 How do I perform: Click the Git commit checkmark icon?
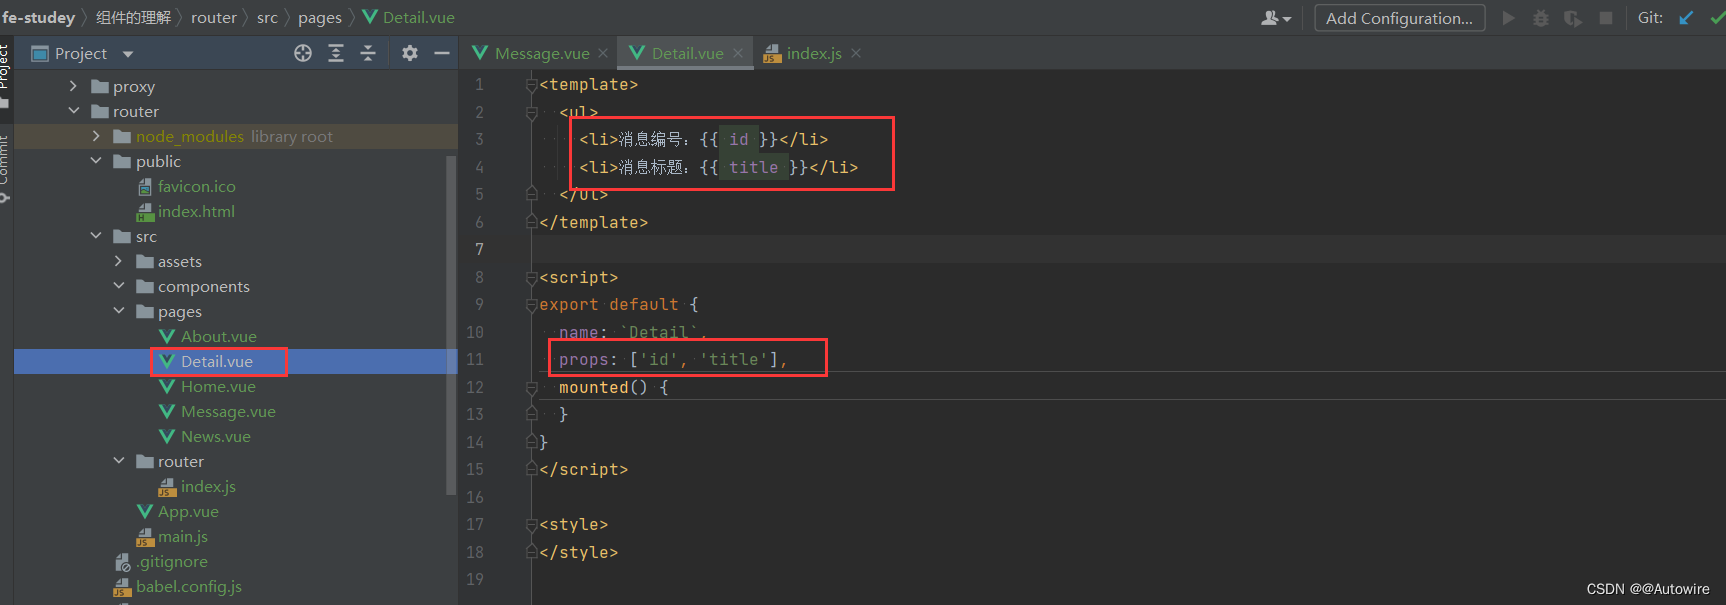tap(1717, 18)
